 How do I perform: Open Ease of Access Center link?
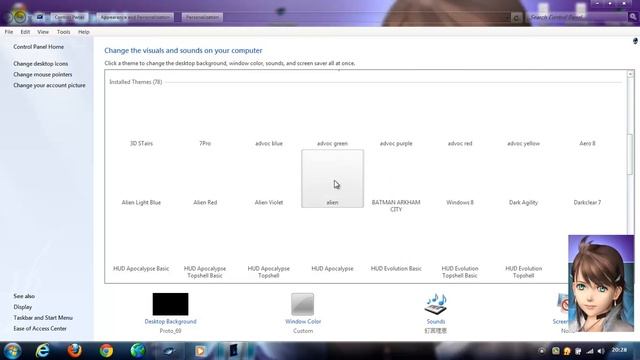pos(40,329)
